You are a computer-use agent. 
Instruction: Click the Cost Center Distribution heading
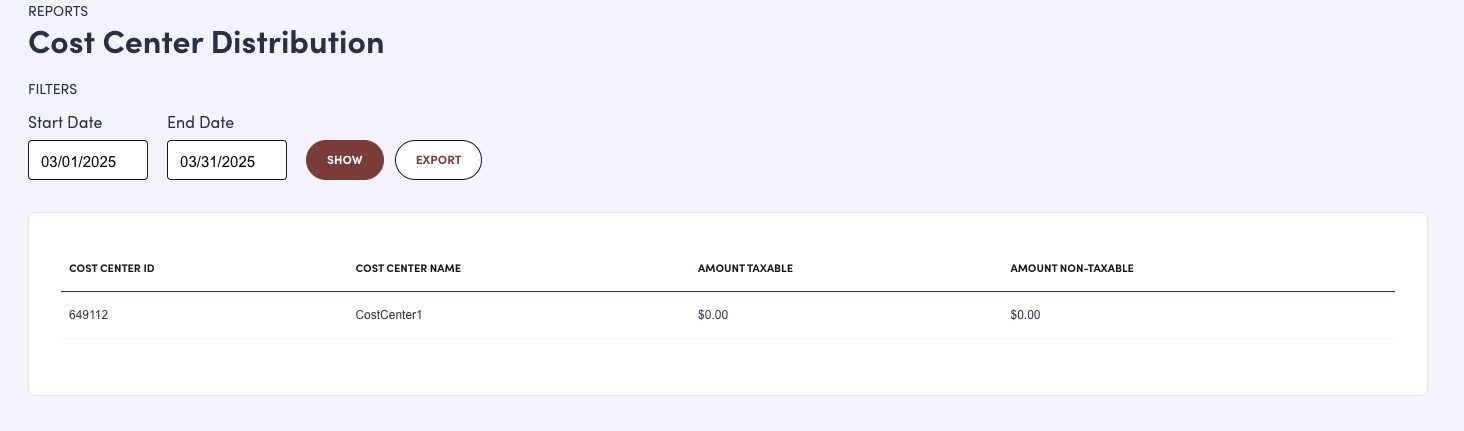click(x=206, y=43)
